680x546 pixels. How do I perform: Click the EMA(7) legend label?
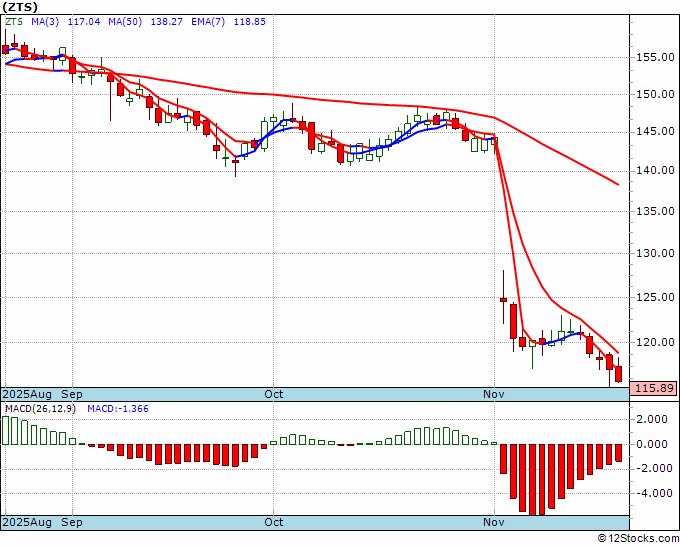coord(208,22)
